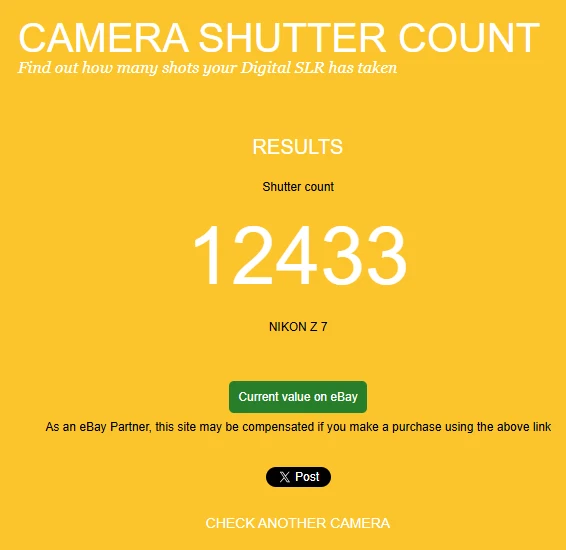Click the green Current value on eBay button
566x550 pixels.
click(x=298, y=397)
